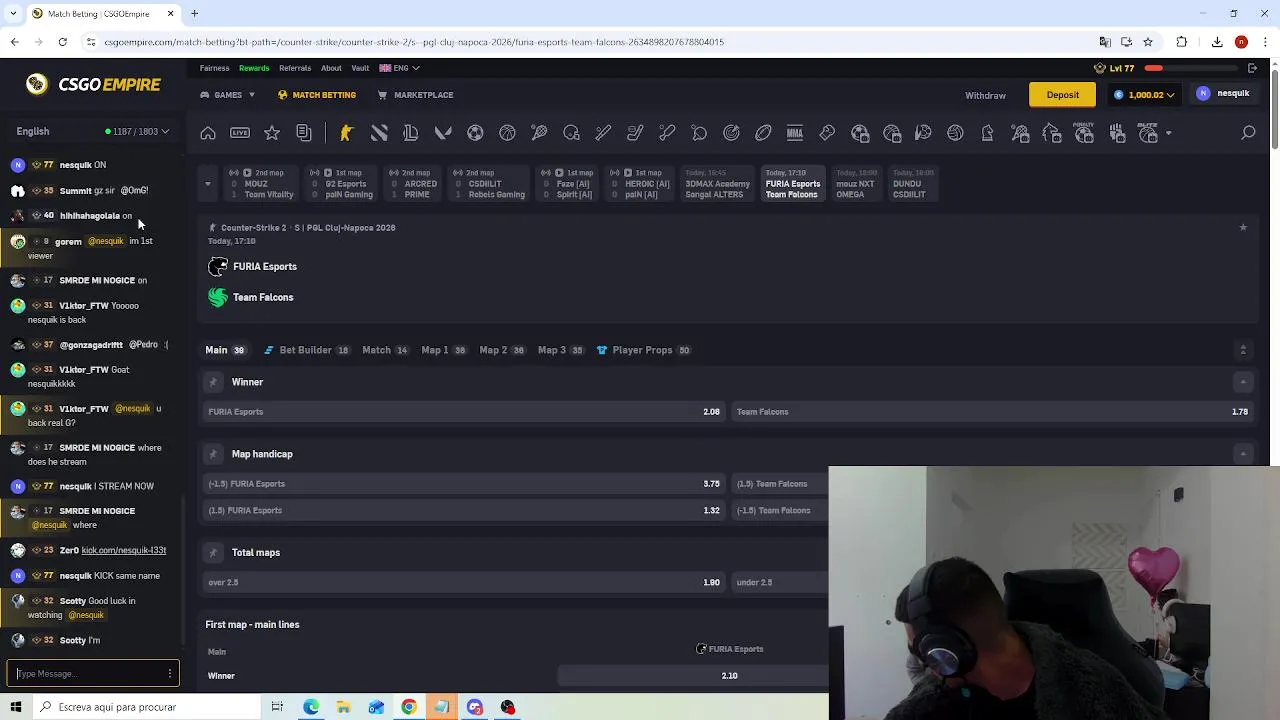Switch to the Map 2 tab
The image size is (1280, 720).
click(502, 350)
